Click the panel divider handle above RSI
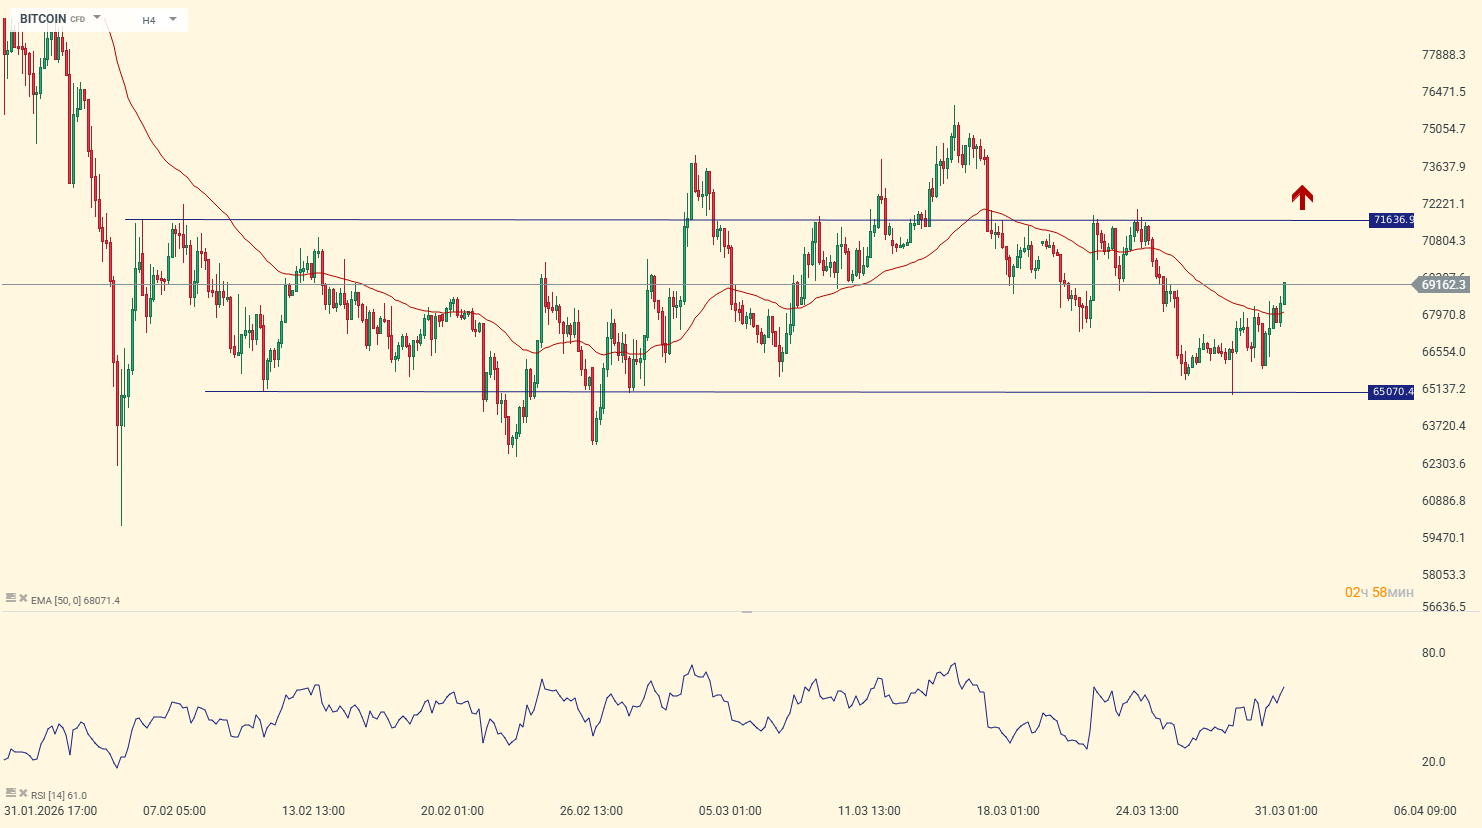Viewport: 1482px width, 828px height. click(x=746, y=611)
